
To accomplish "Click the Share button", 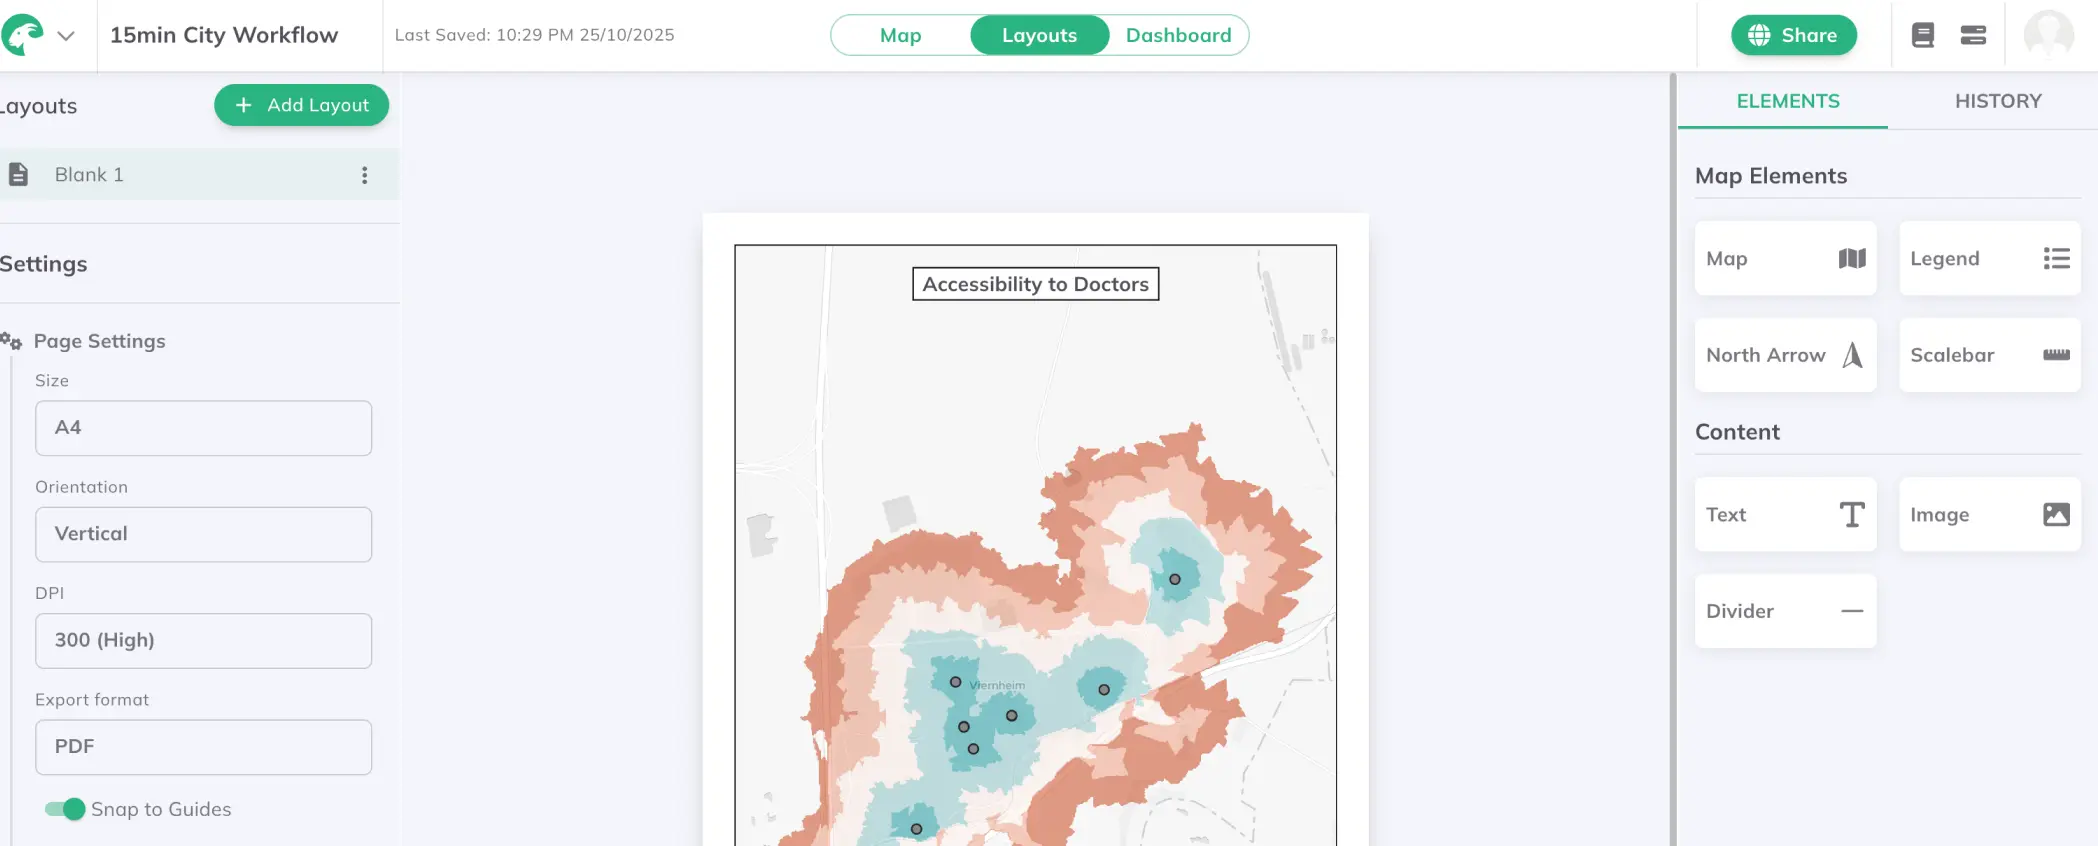I will tap(1794, 35).
